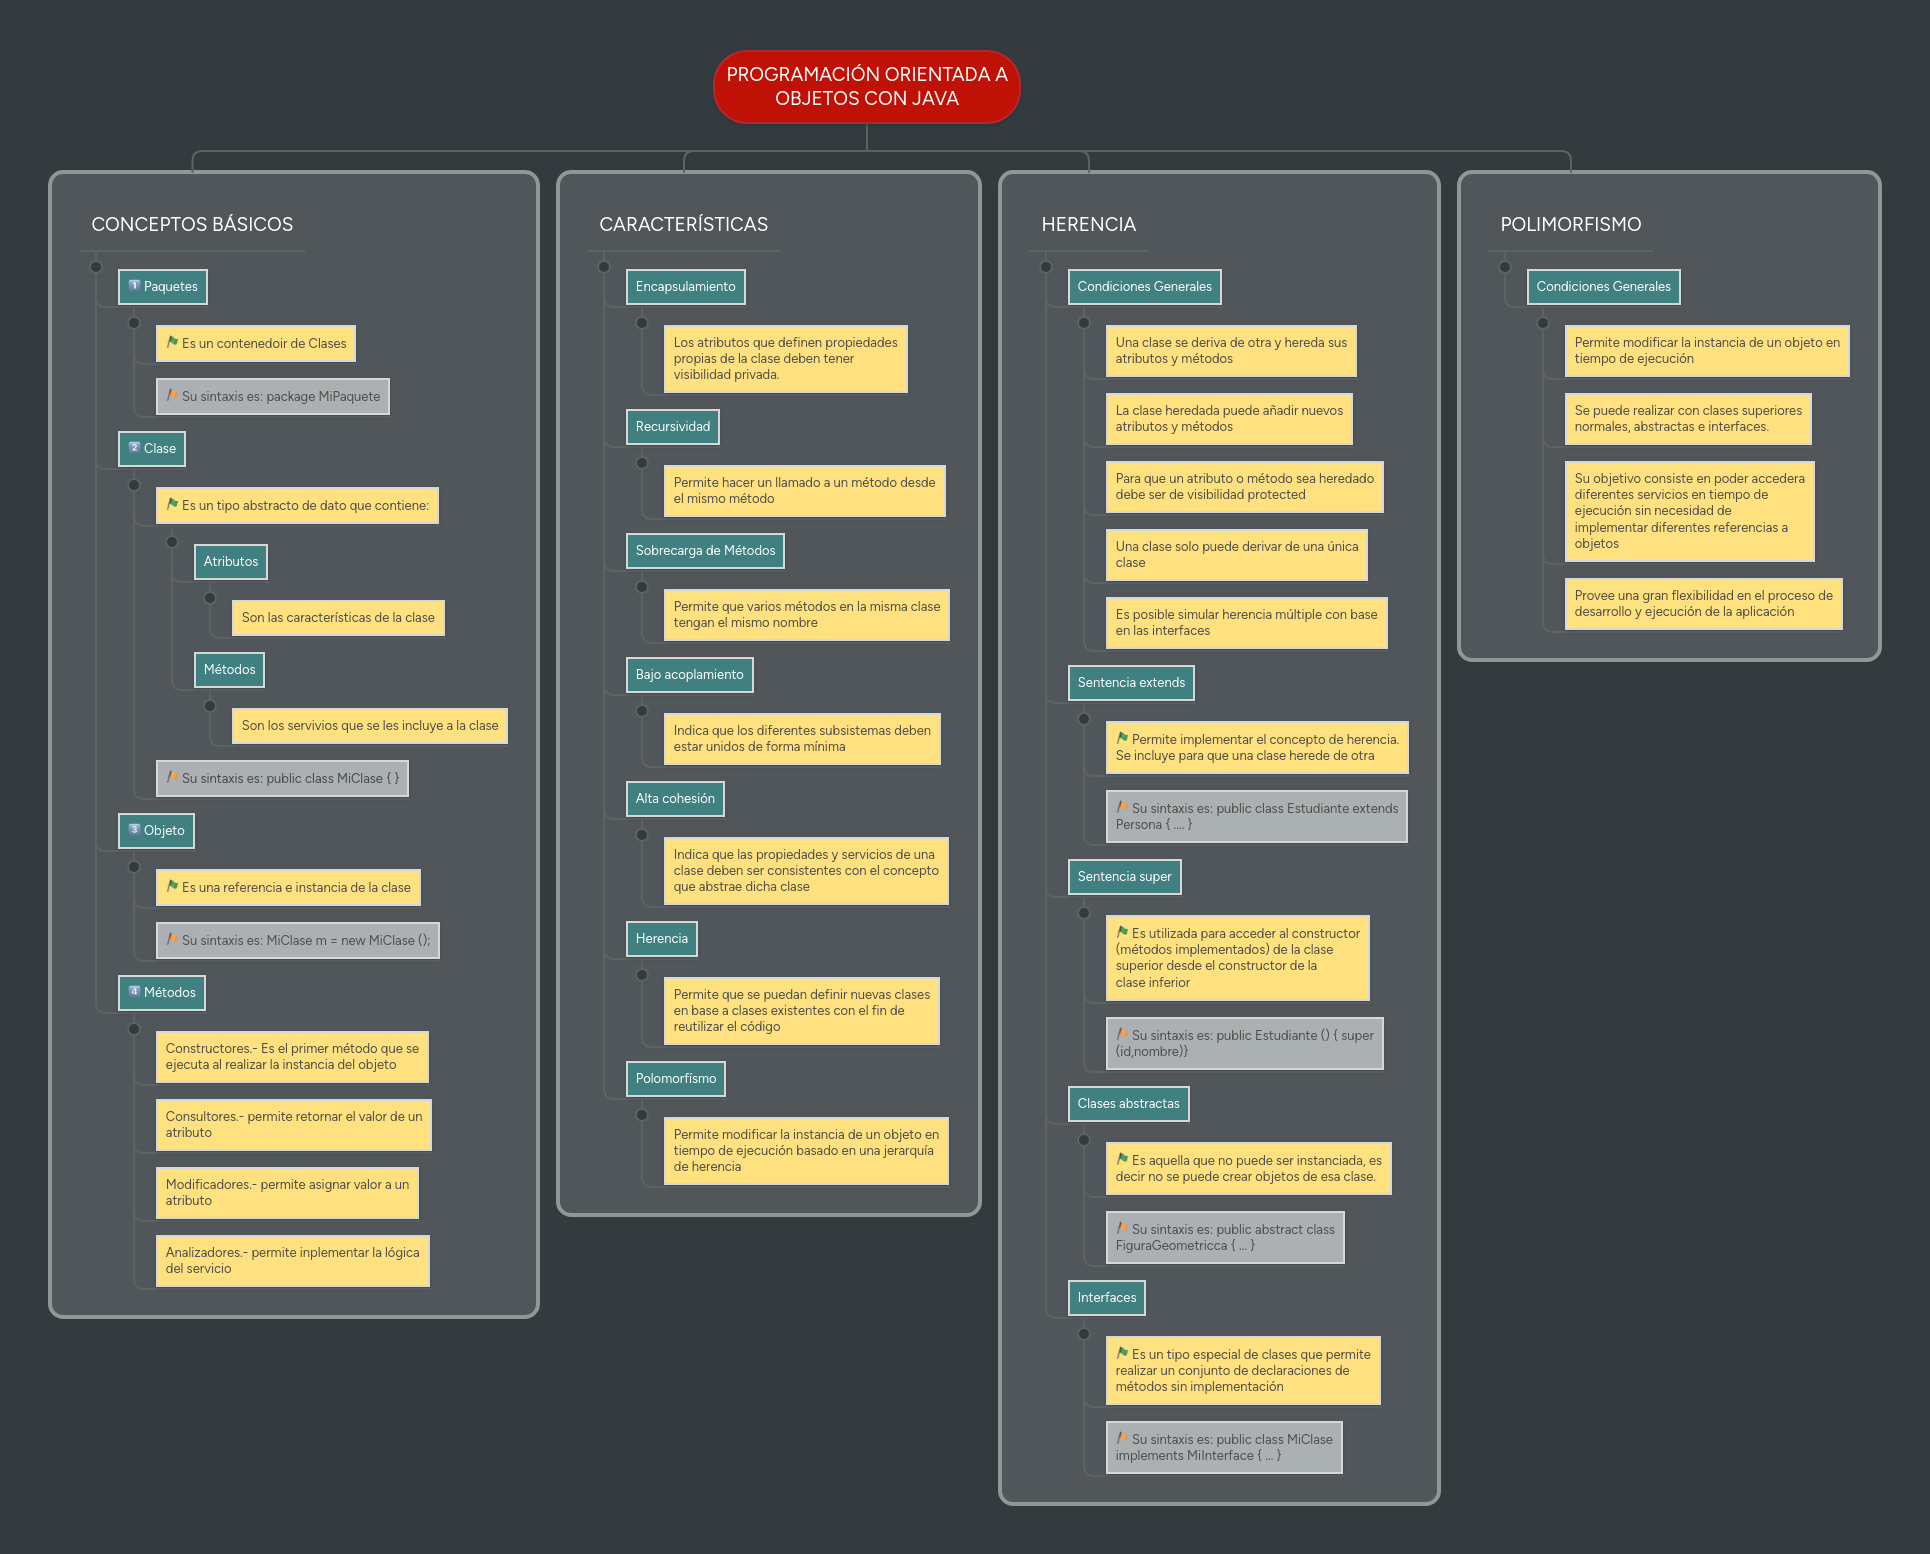1930x1554 pixels.
Task: Click the orange flag on "public abstract class FiguraGeometricca" note
Action: point(1121,1230)
